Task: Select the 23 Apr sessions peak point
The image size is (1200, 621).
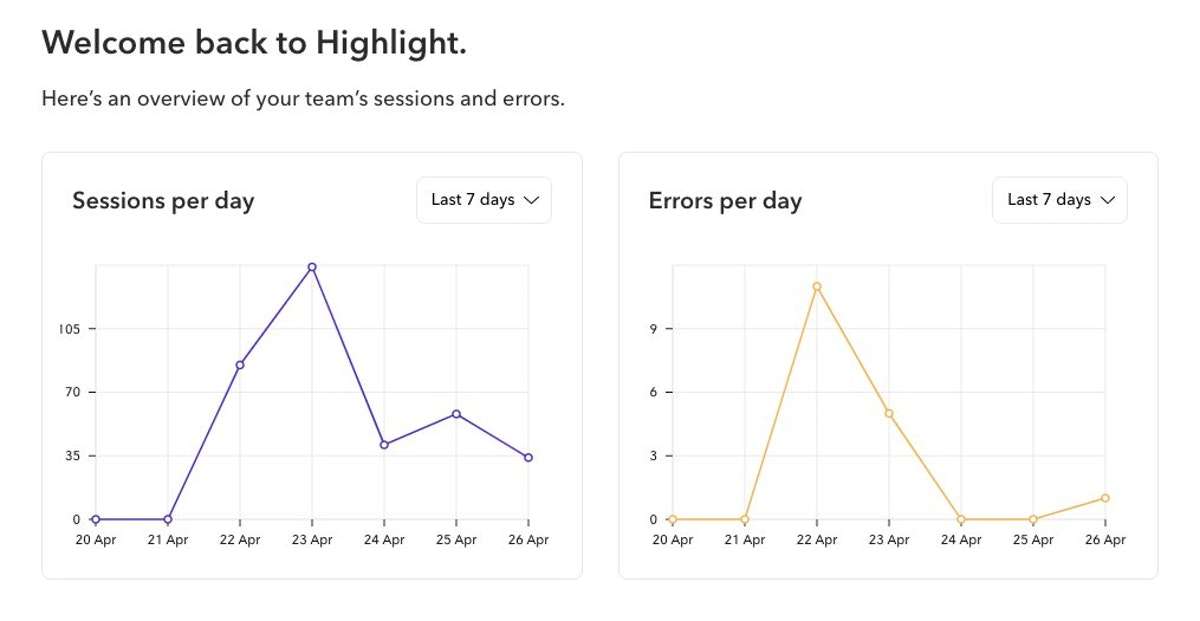Action: click(312, 267)
